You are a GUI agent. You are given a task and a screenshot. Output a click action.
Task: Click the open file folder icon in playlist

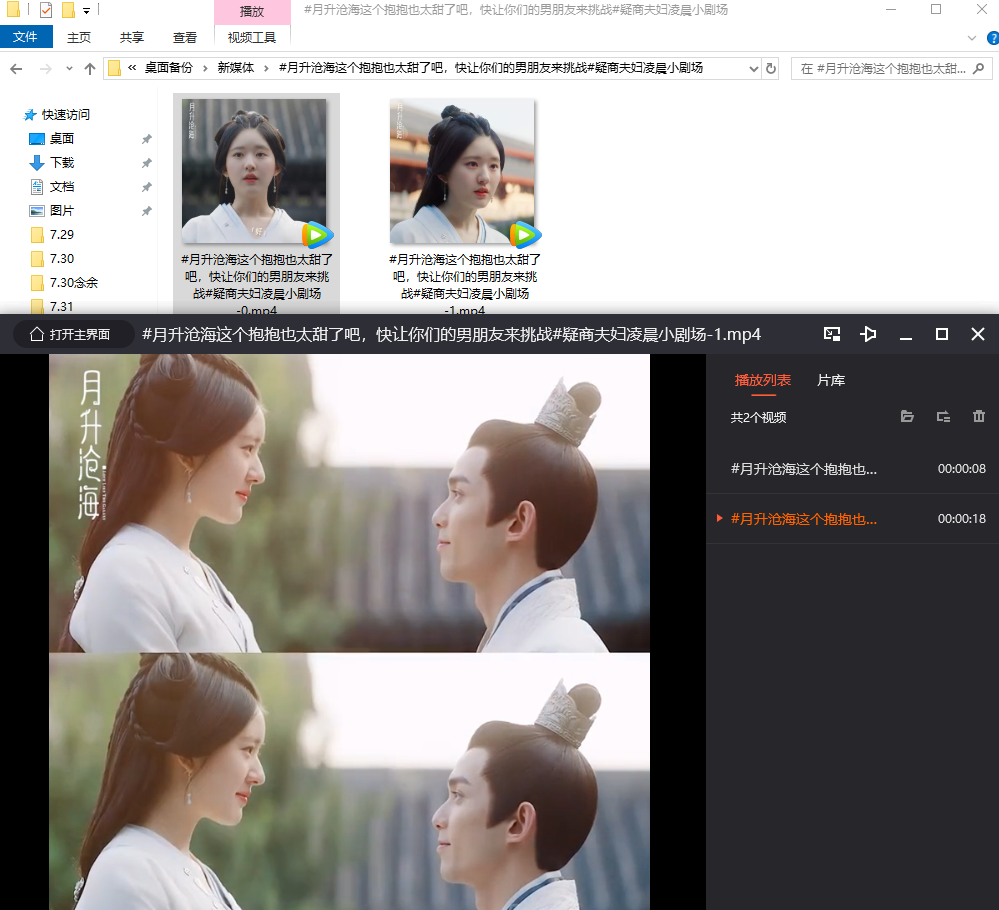907,416
